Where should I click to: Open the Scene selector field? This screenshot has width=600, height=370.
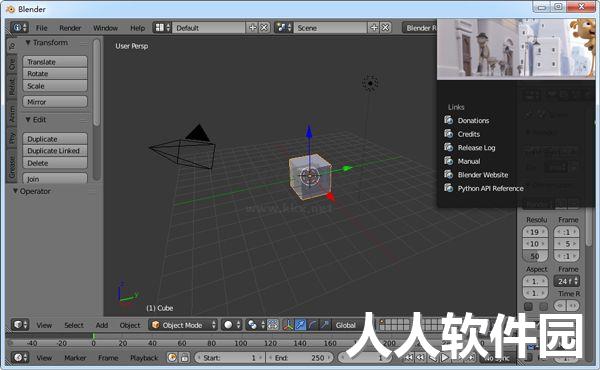coord(330,28)
